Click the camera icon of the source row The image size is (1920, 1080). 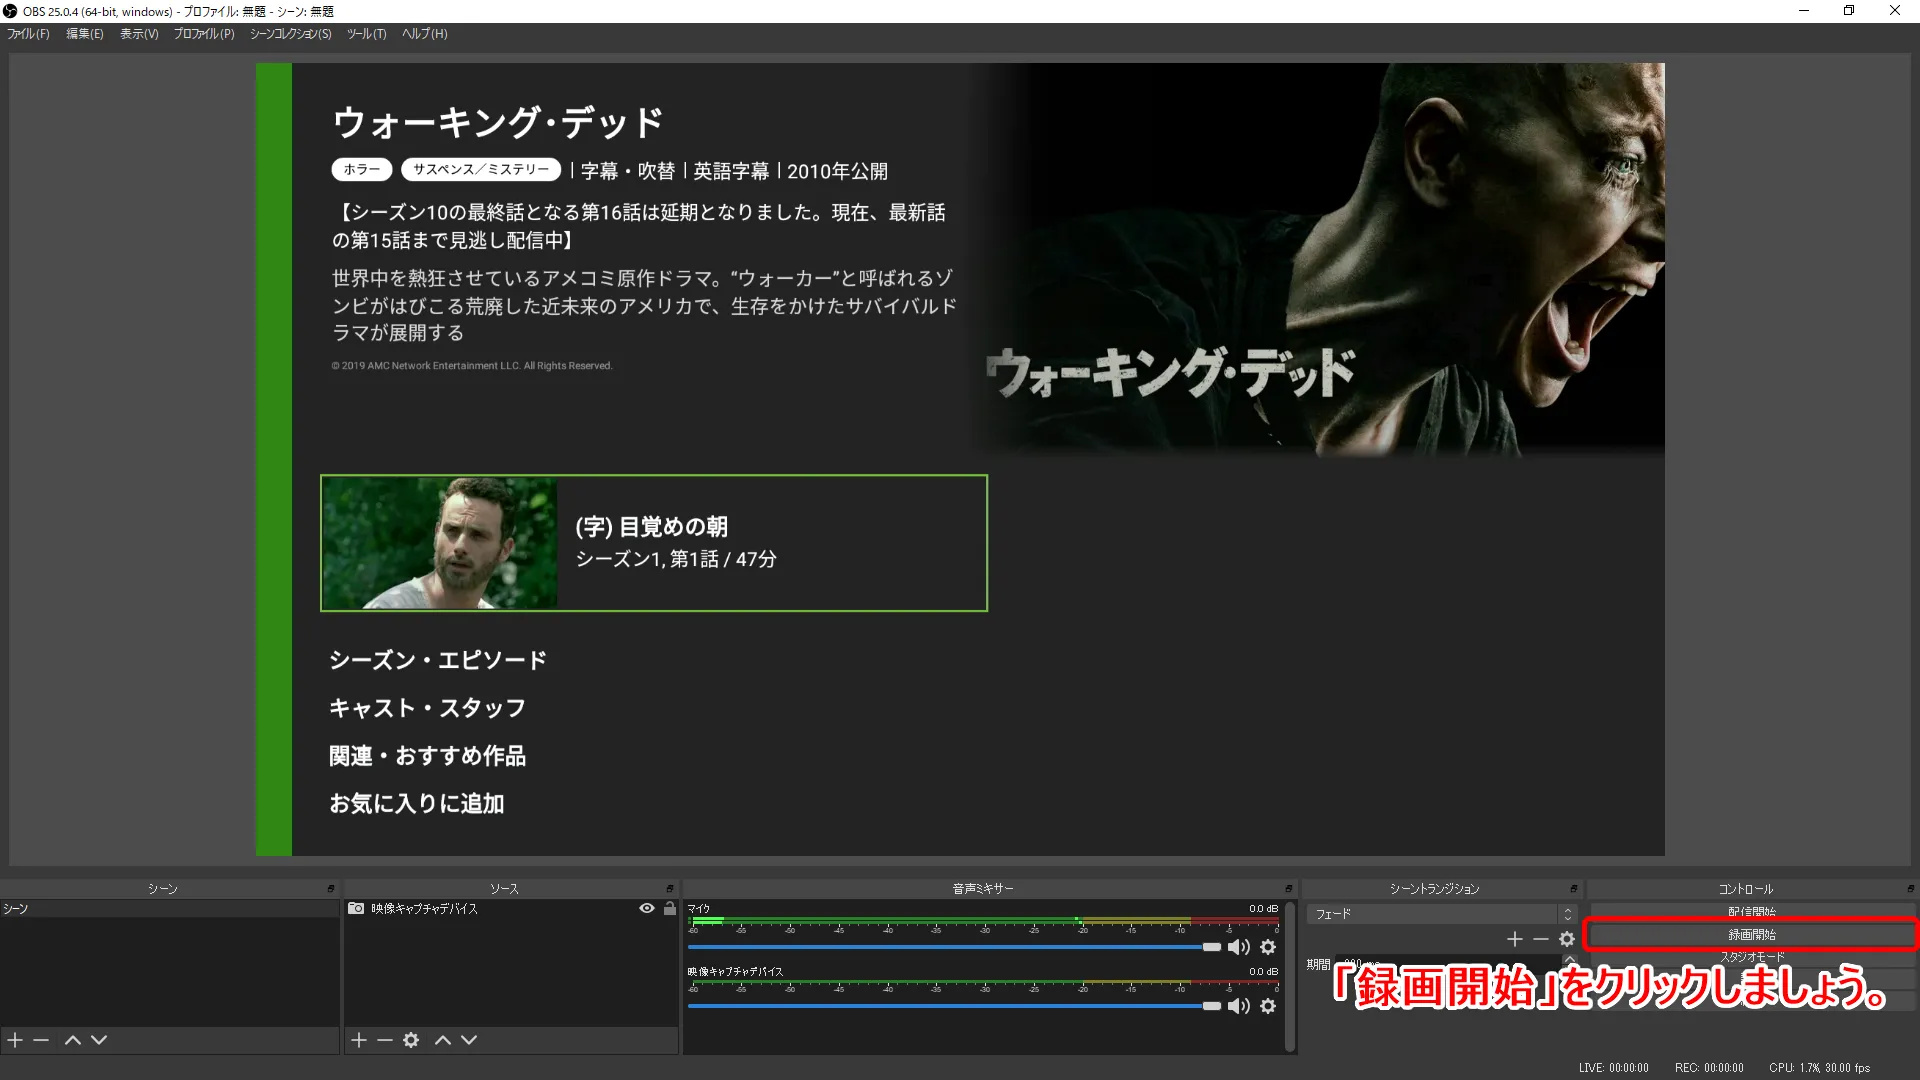[356, 908]
